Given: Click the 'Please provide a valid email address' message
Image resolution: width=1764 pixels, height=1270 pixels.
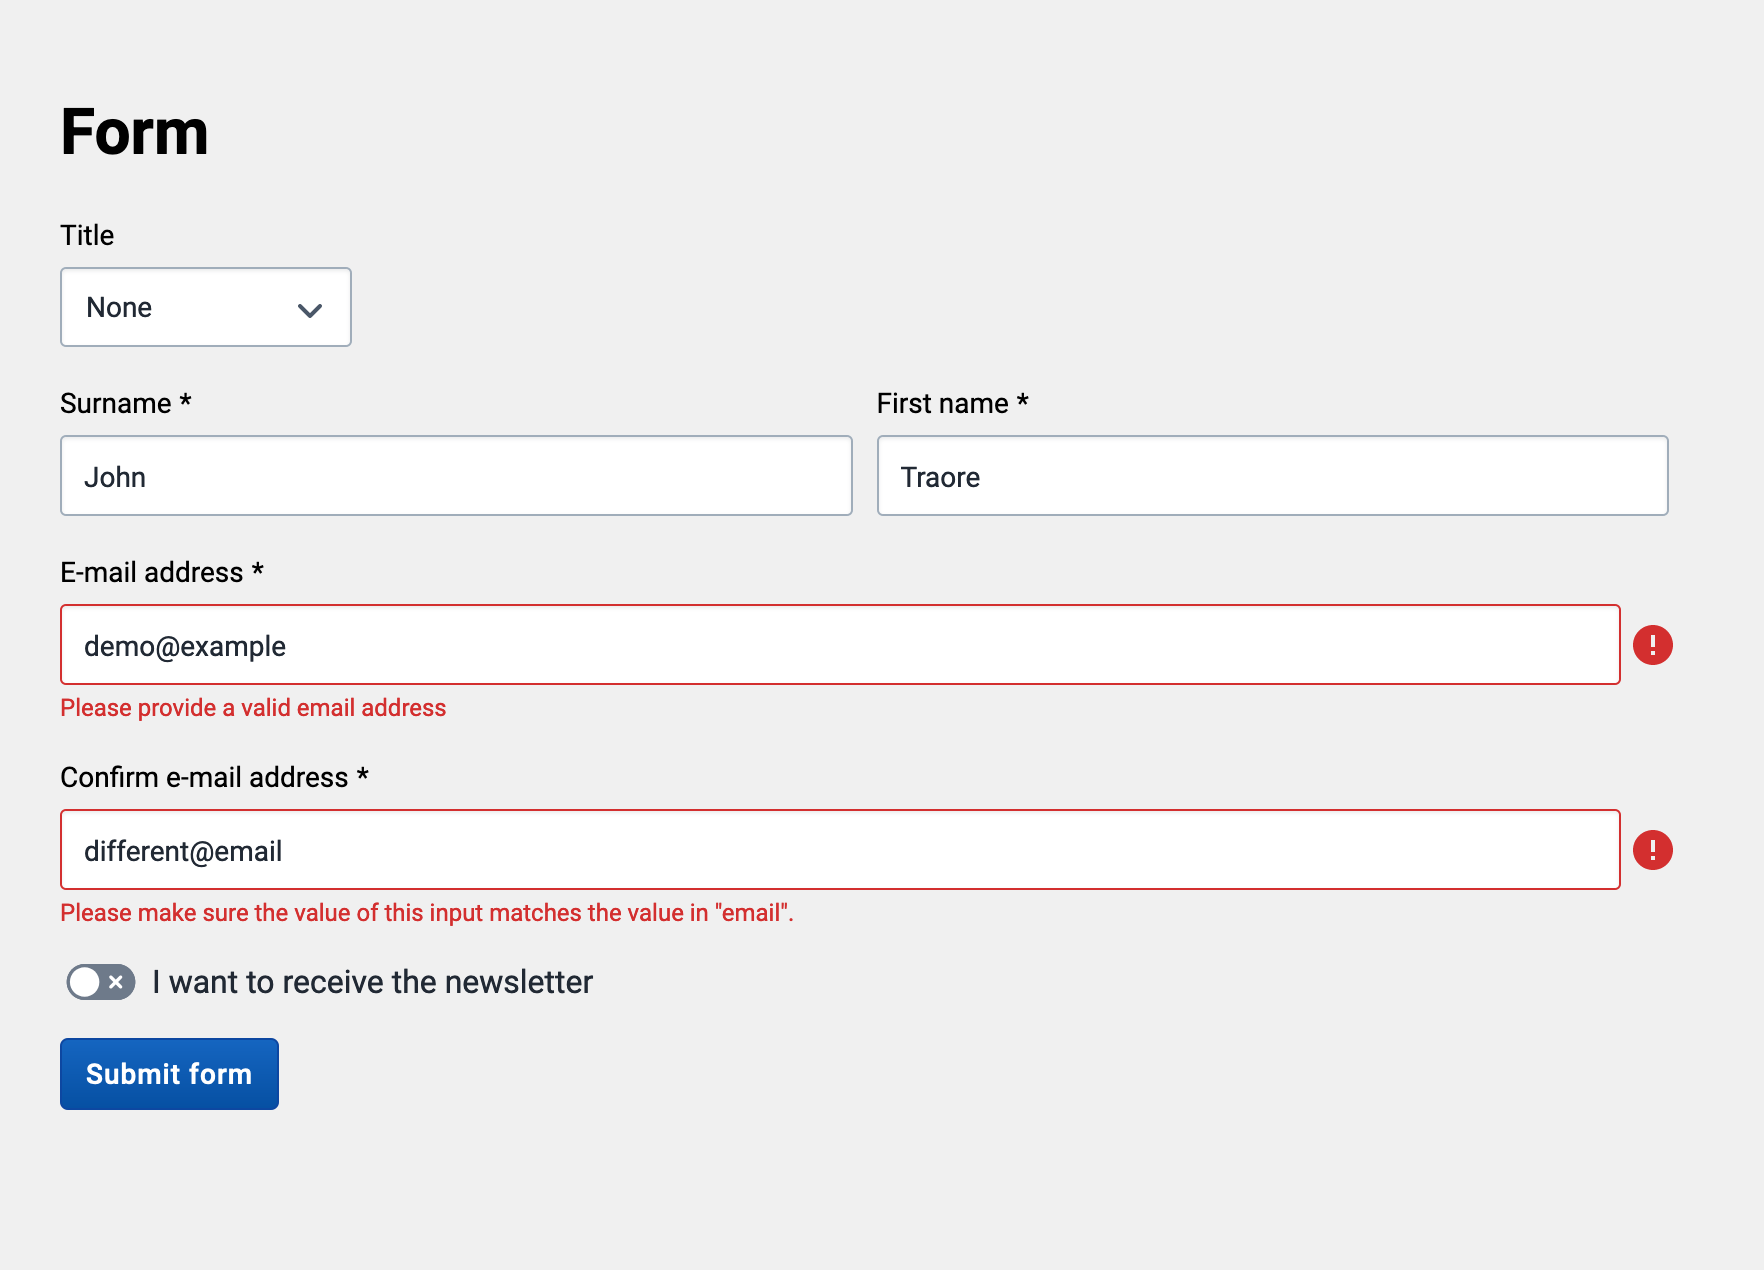Looking at the screenshot, I should pyautogui.click(x=253, y=707).
